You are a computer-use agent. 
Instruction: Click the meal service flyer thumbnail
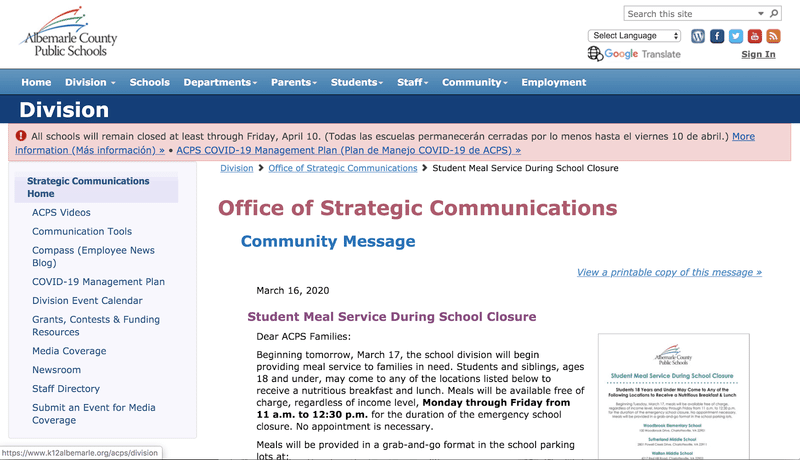coord(673,396)
